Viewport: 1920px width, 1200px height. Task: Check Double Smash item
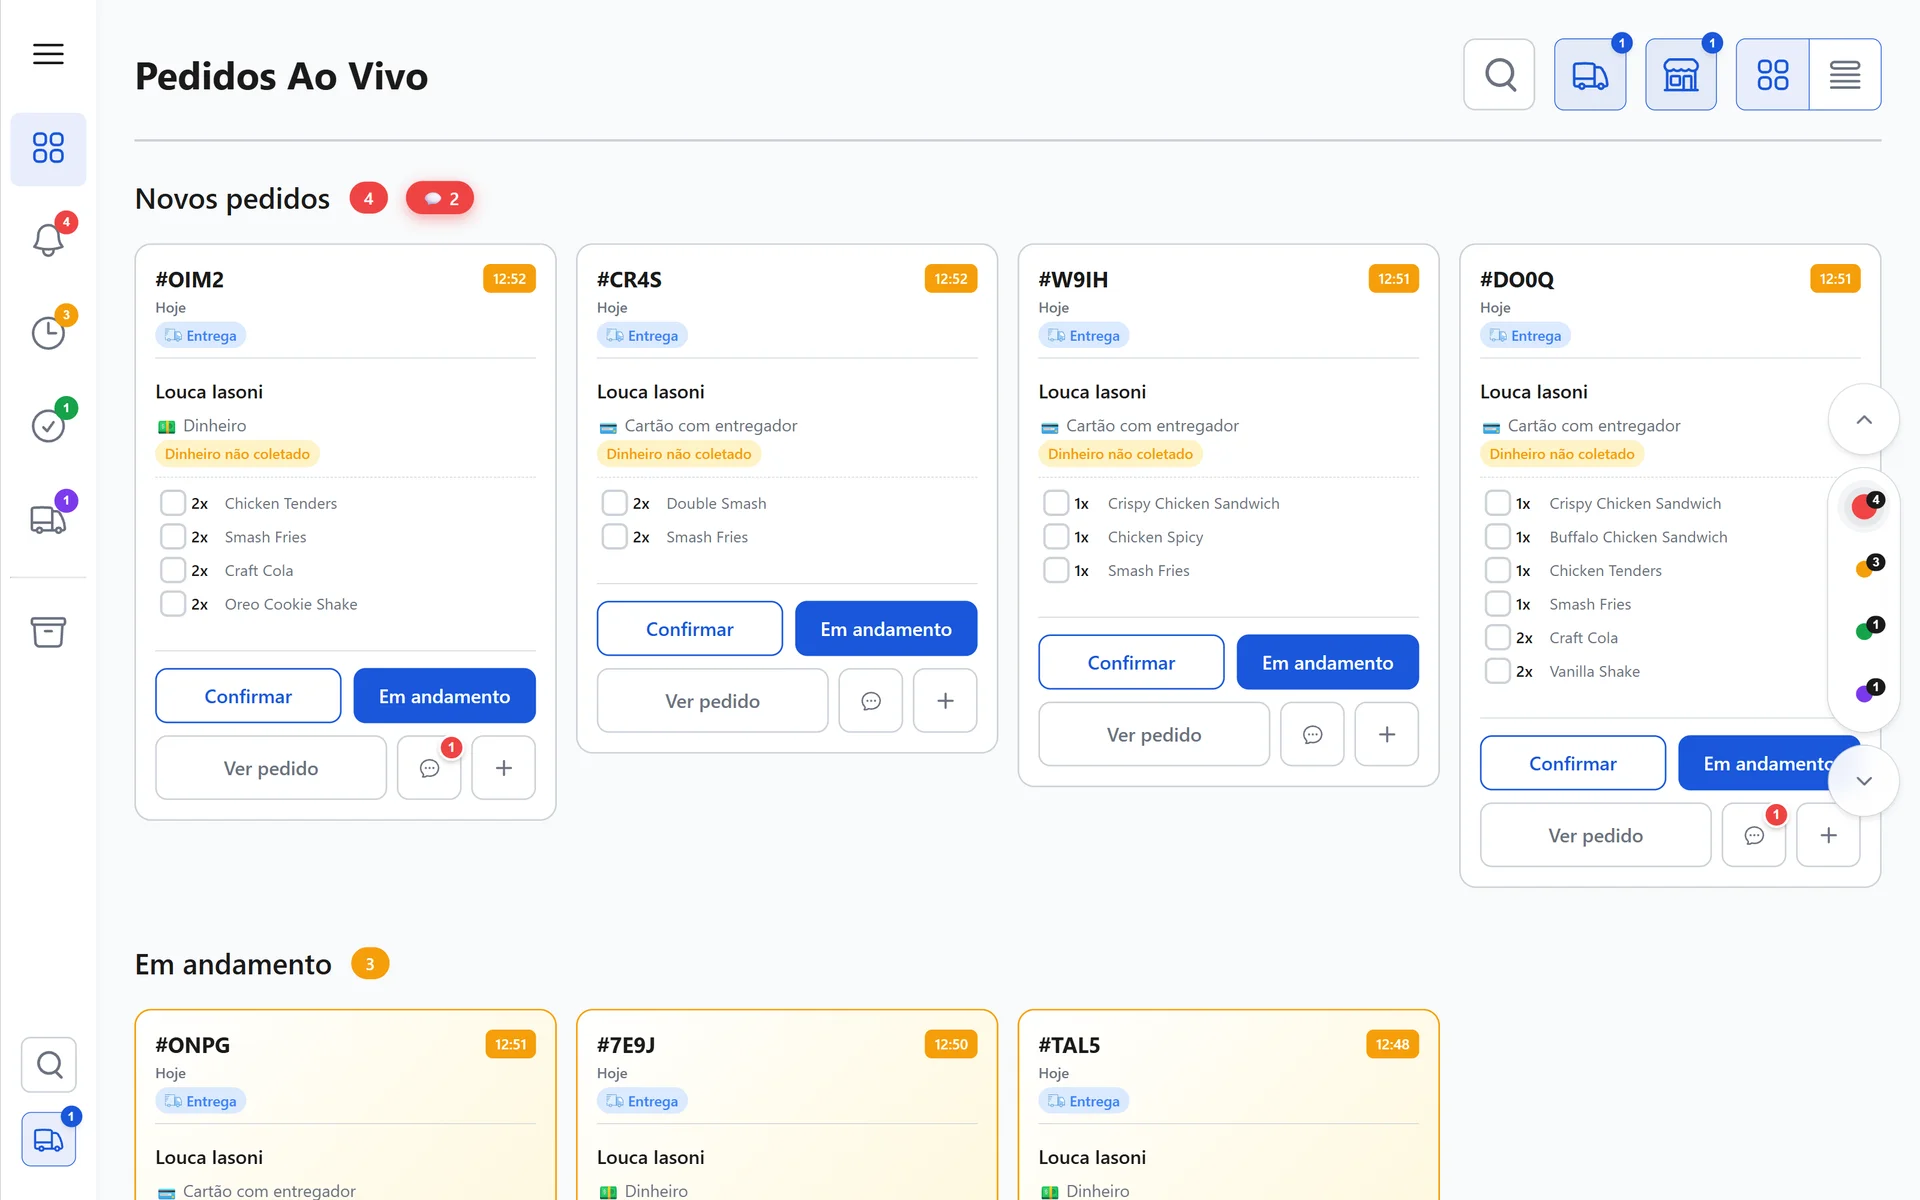click(x=614, y=503)
